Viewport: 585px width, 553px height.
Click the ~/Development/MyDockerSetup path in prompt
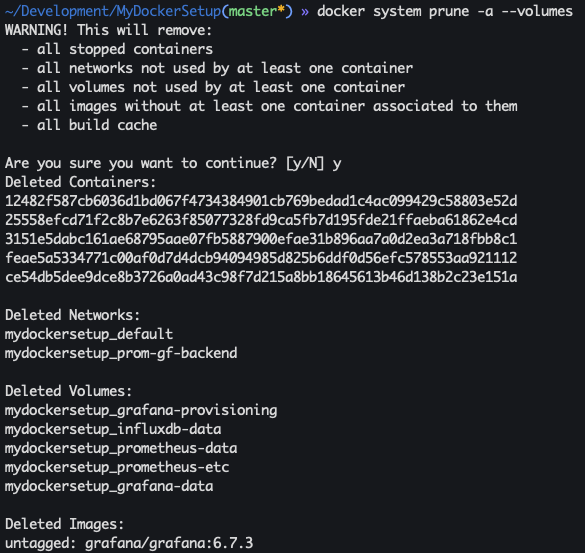113,12
